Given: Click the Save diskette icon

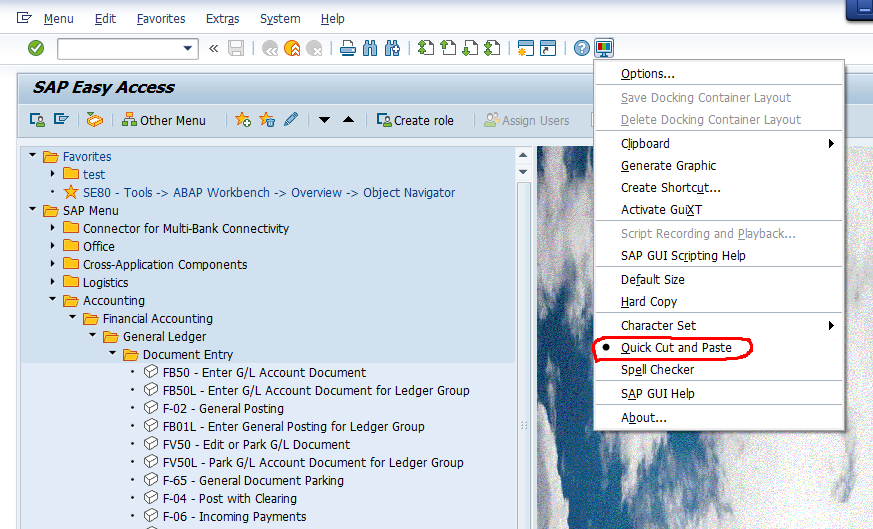Looking at the screenshot, I should 236,48.
